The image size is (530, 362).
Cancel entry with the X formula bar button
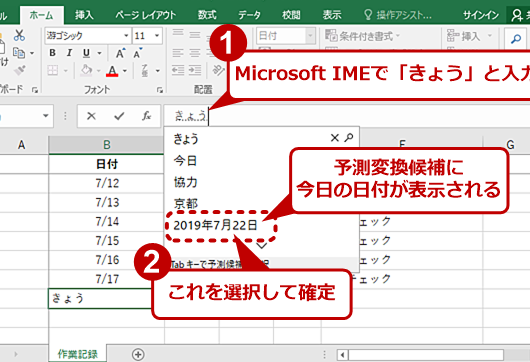pos(91,116)
